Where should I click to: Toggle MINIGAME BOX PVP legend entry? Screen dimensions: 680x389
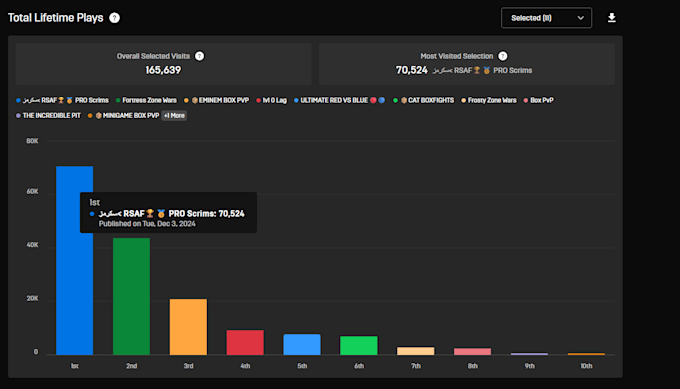click(x=124, y=115)
